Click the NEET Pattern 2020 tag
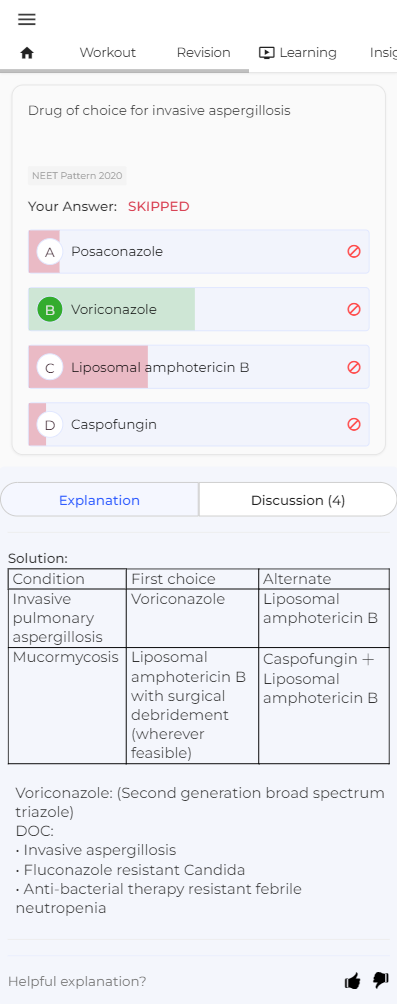Image resolution: width=397 pixels, height=1004 pixels. pyautogui.click(x=77, y=175)
